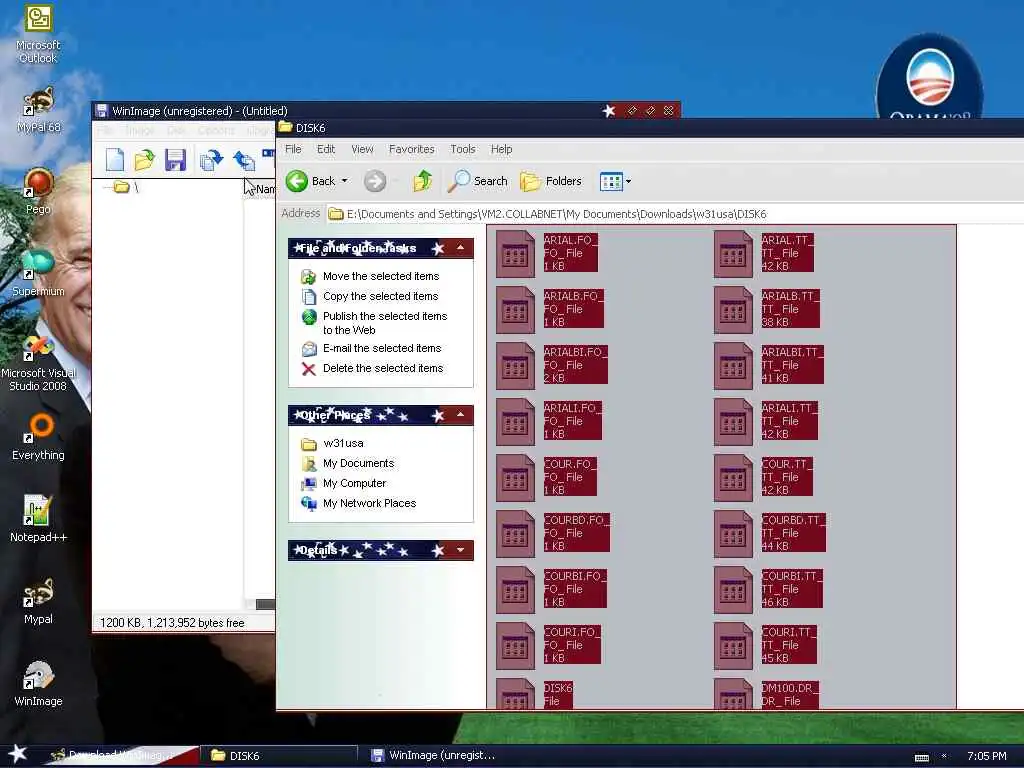Screen dimensions: 1024x768
Task: Open the star Start button on taskbar
Action: 17,754
